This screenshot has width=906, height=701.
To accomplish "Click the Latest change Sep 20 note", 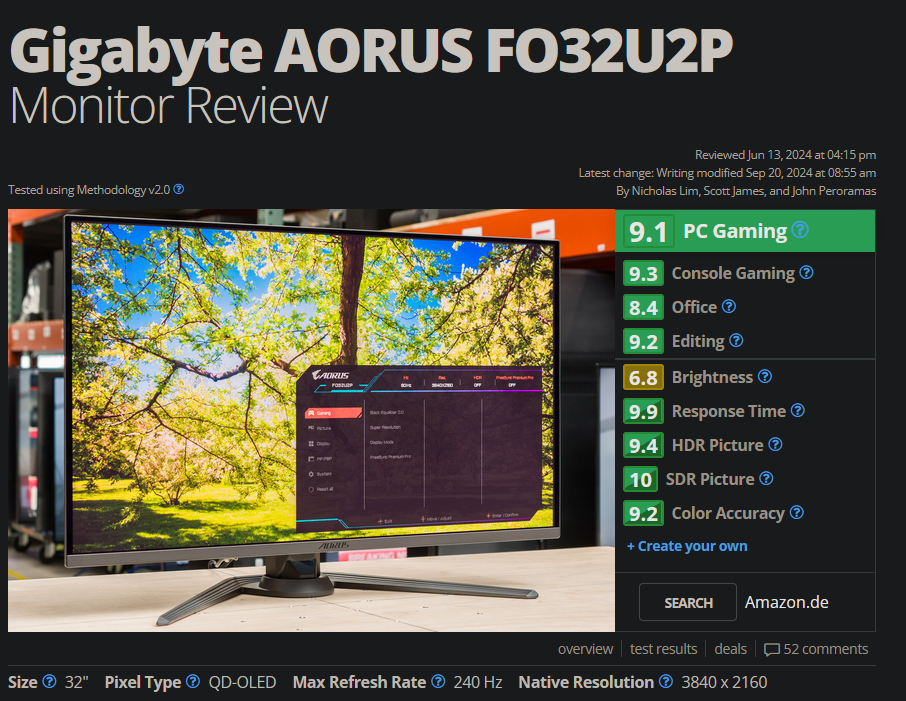I will point(727,173).
